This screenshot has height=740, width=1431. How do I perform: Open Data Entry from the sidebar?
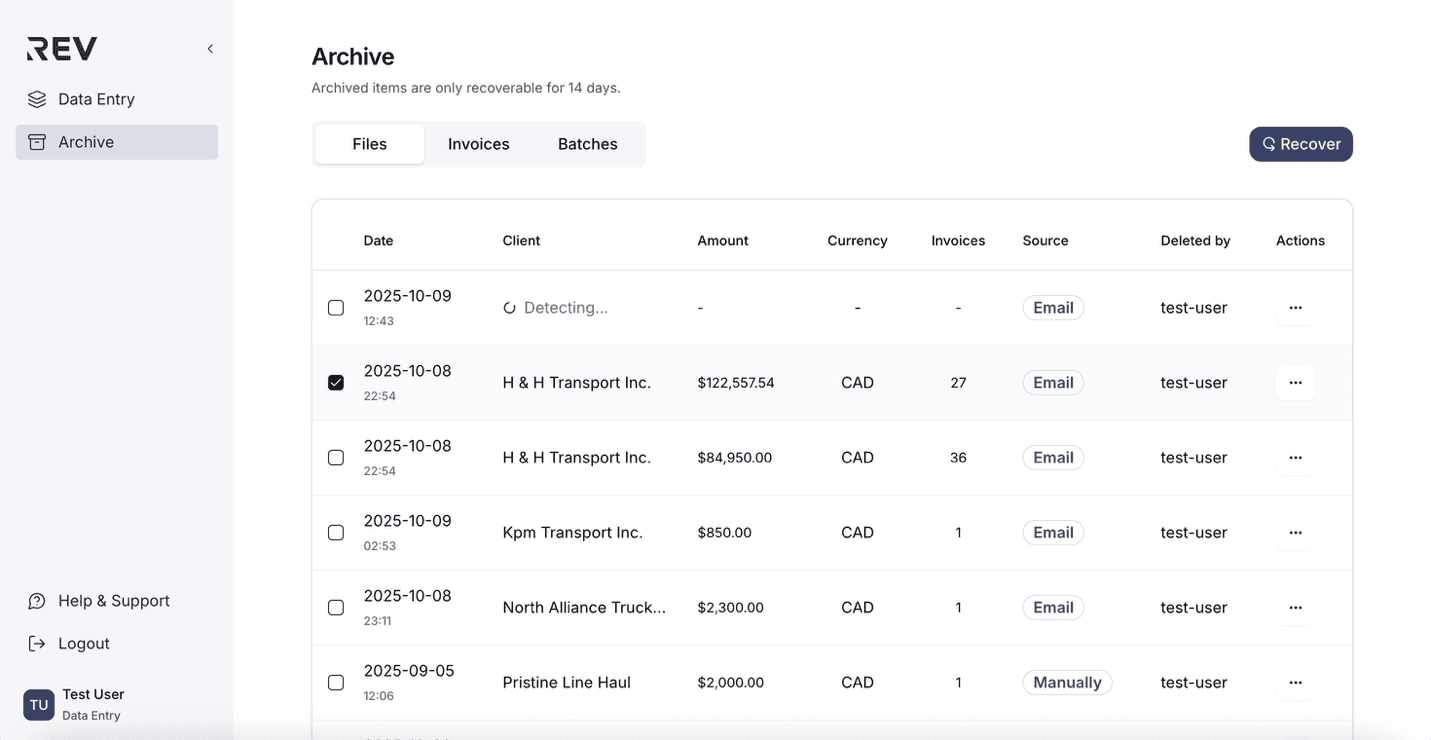[x=96, y=99]
